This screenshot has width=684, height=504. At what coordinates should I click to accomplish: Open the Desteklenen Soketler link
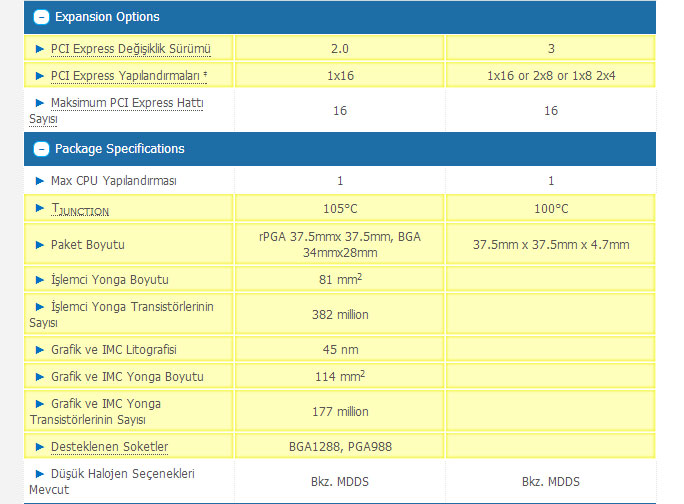109,447
